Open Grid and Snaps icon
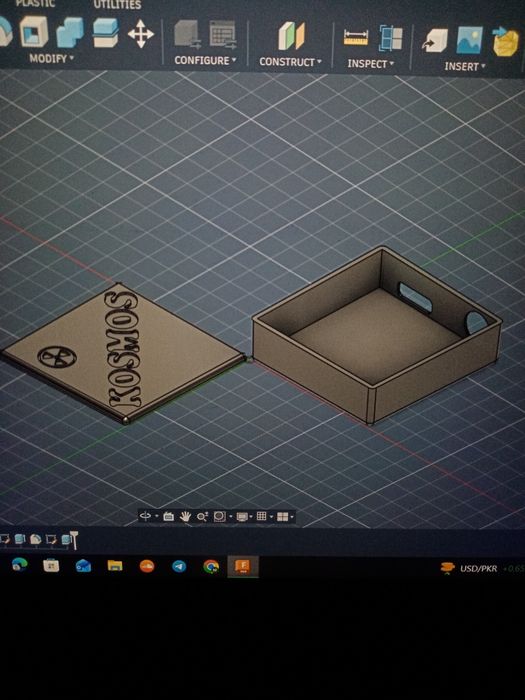The image size is (525, 700). 262,516
